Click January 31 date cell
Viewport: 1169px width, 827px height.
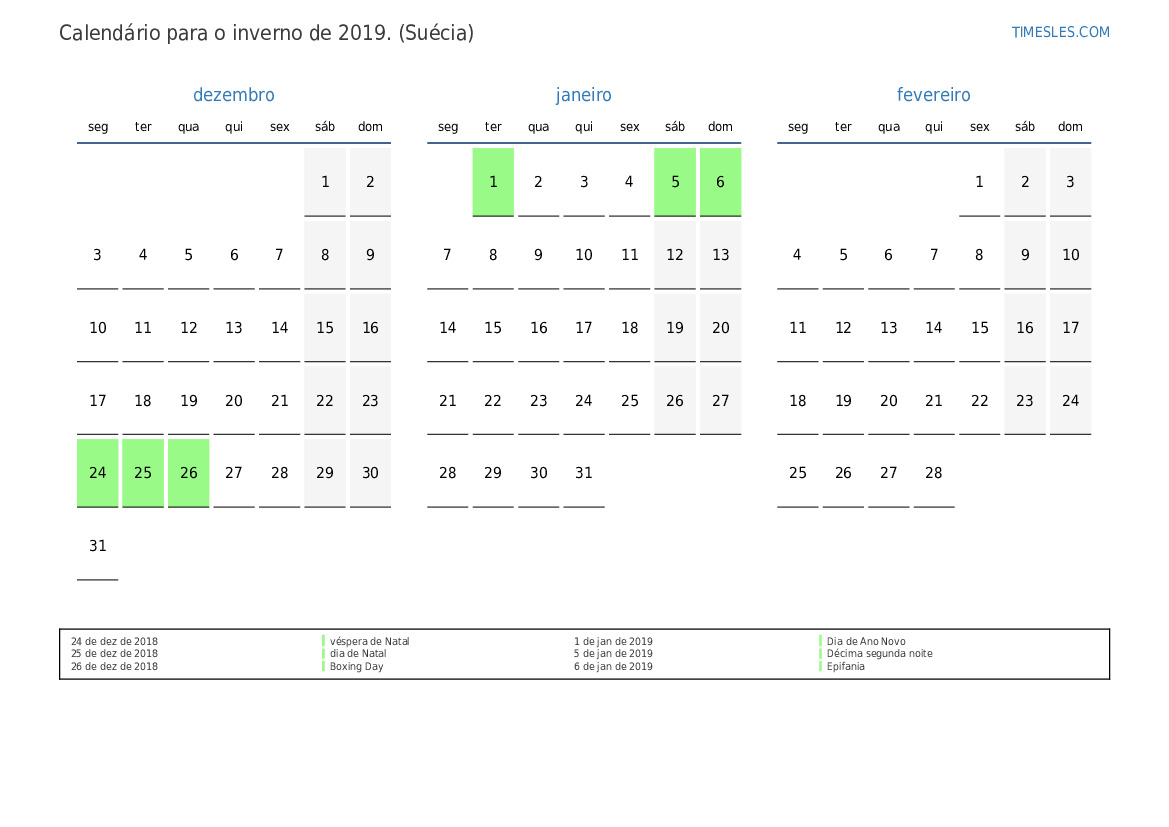coord(584,473)
